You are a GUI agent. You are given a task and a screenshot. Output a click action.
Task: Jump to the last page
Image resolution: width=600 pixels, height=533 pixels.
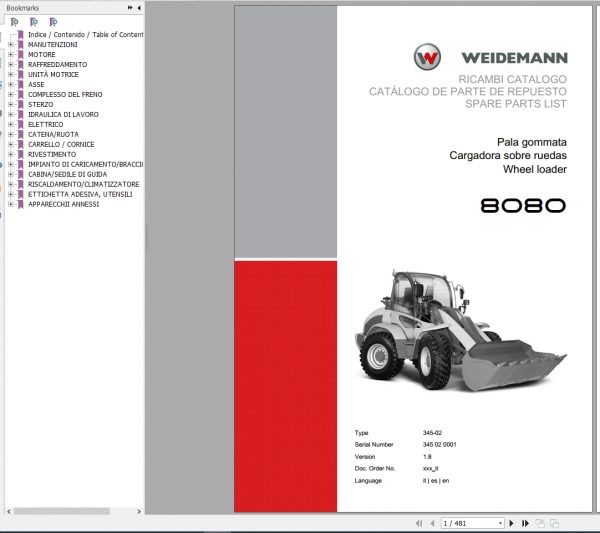(x=525, y=523)
